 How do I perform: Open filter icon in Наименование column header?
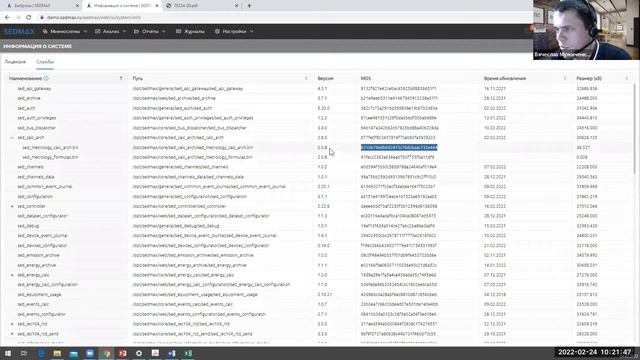point(121,78)
